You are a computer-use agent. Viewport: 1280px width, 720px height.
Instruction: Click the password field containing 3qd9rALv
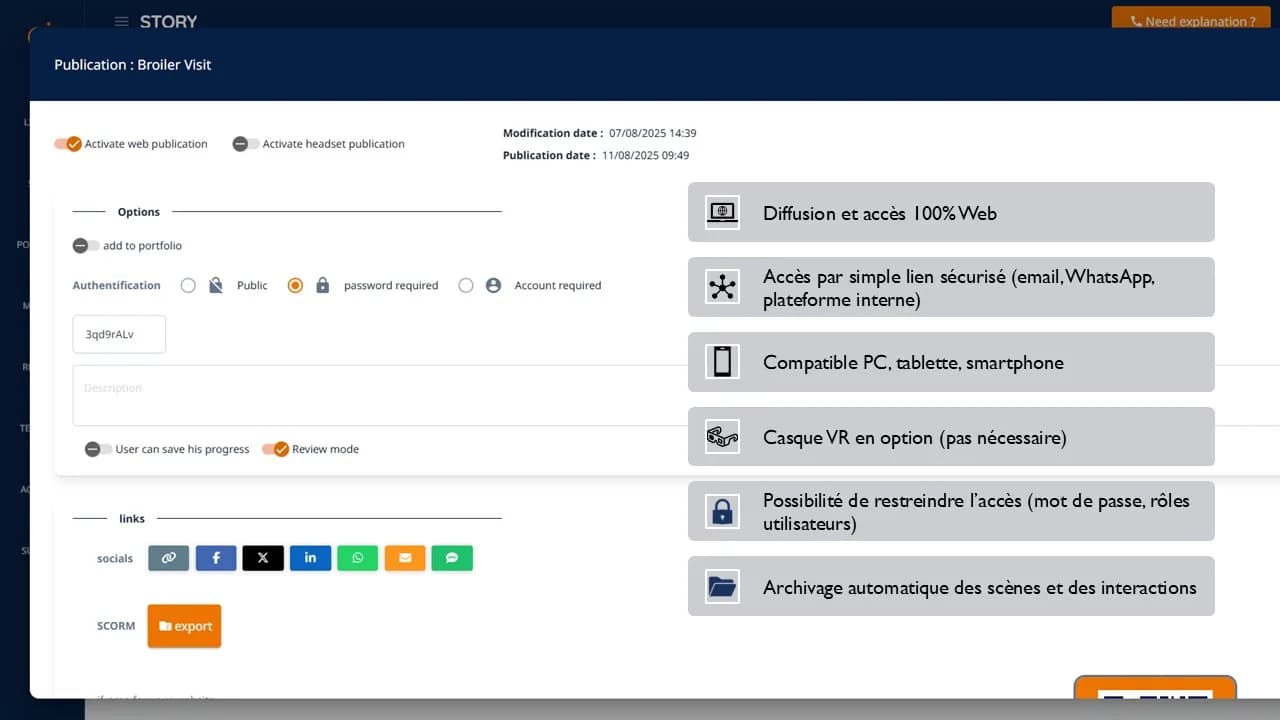[x=119, y=334]
